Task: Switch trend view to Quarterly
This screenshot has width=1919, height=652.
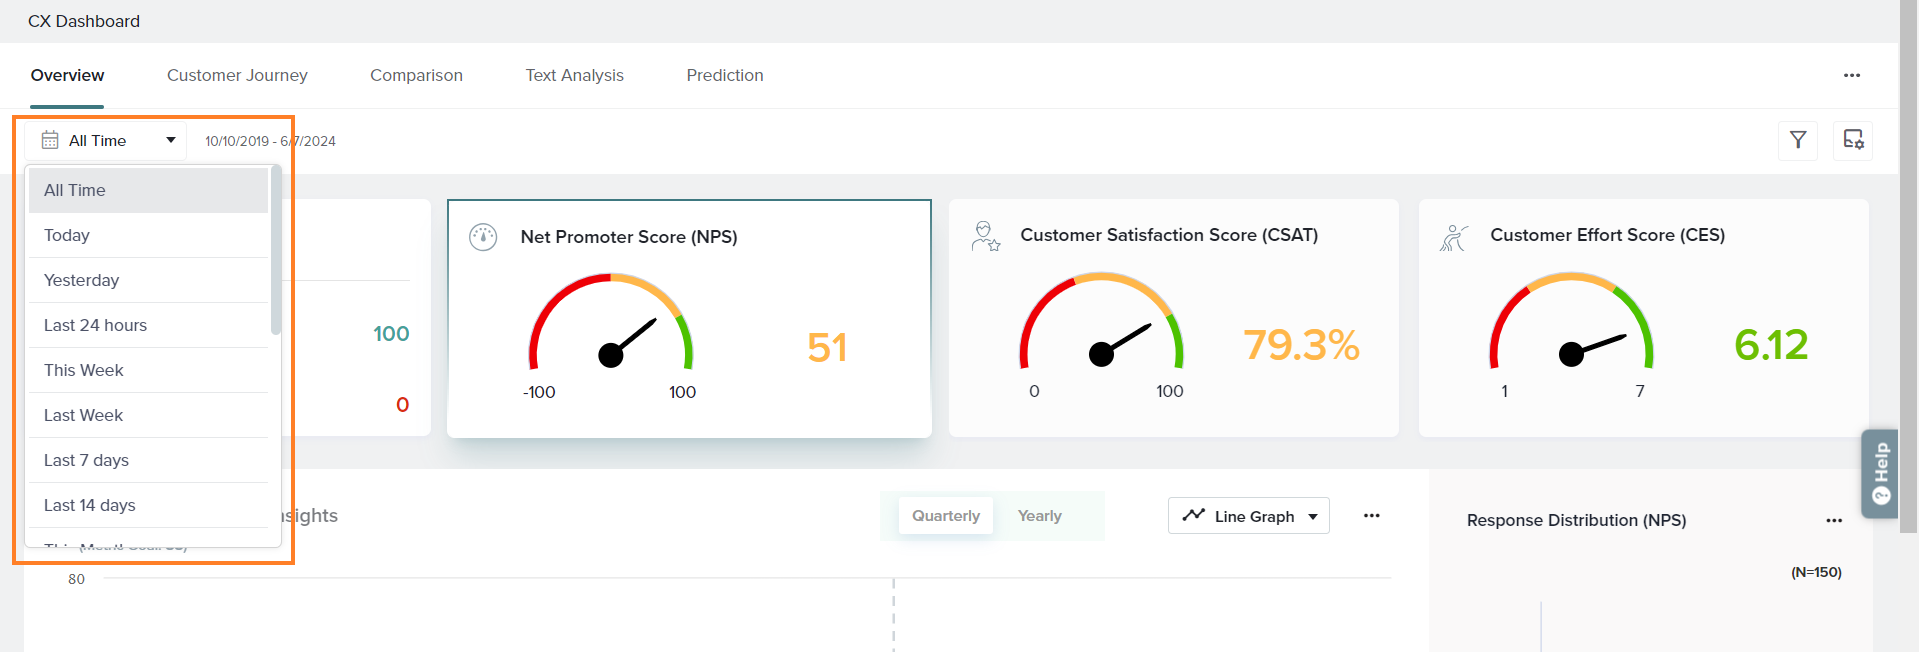Action: tap(945, 516)
